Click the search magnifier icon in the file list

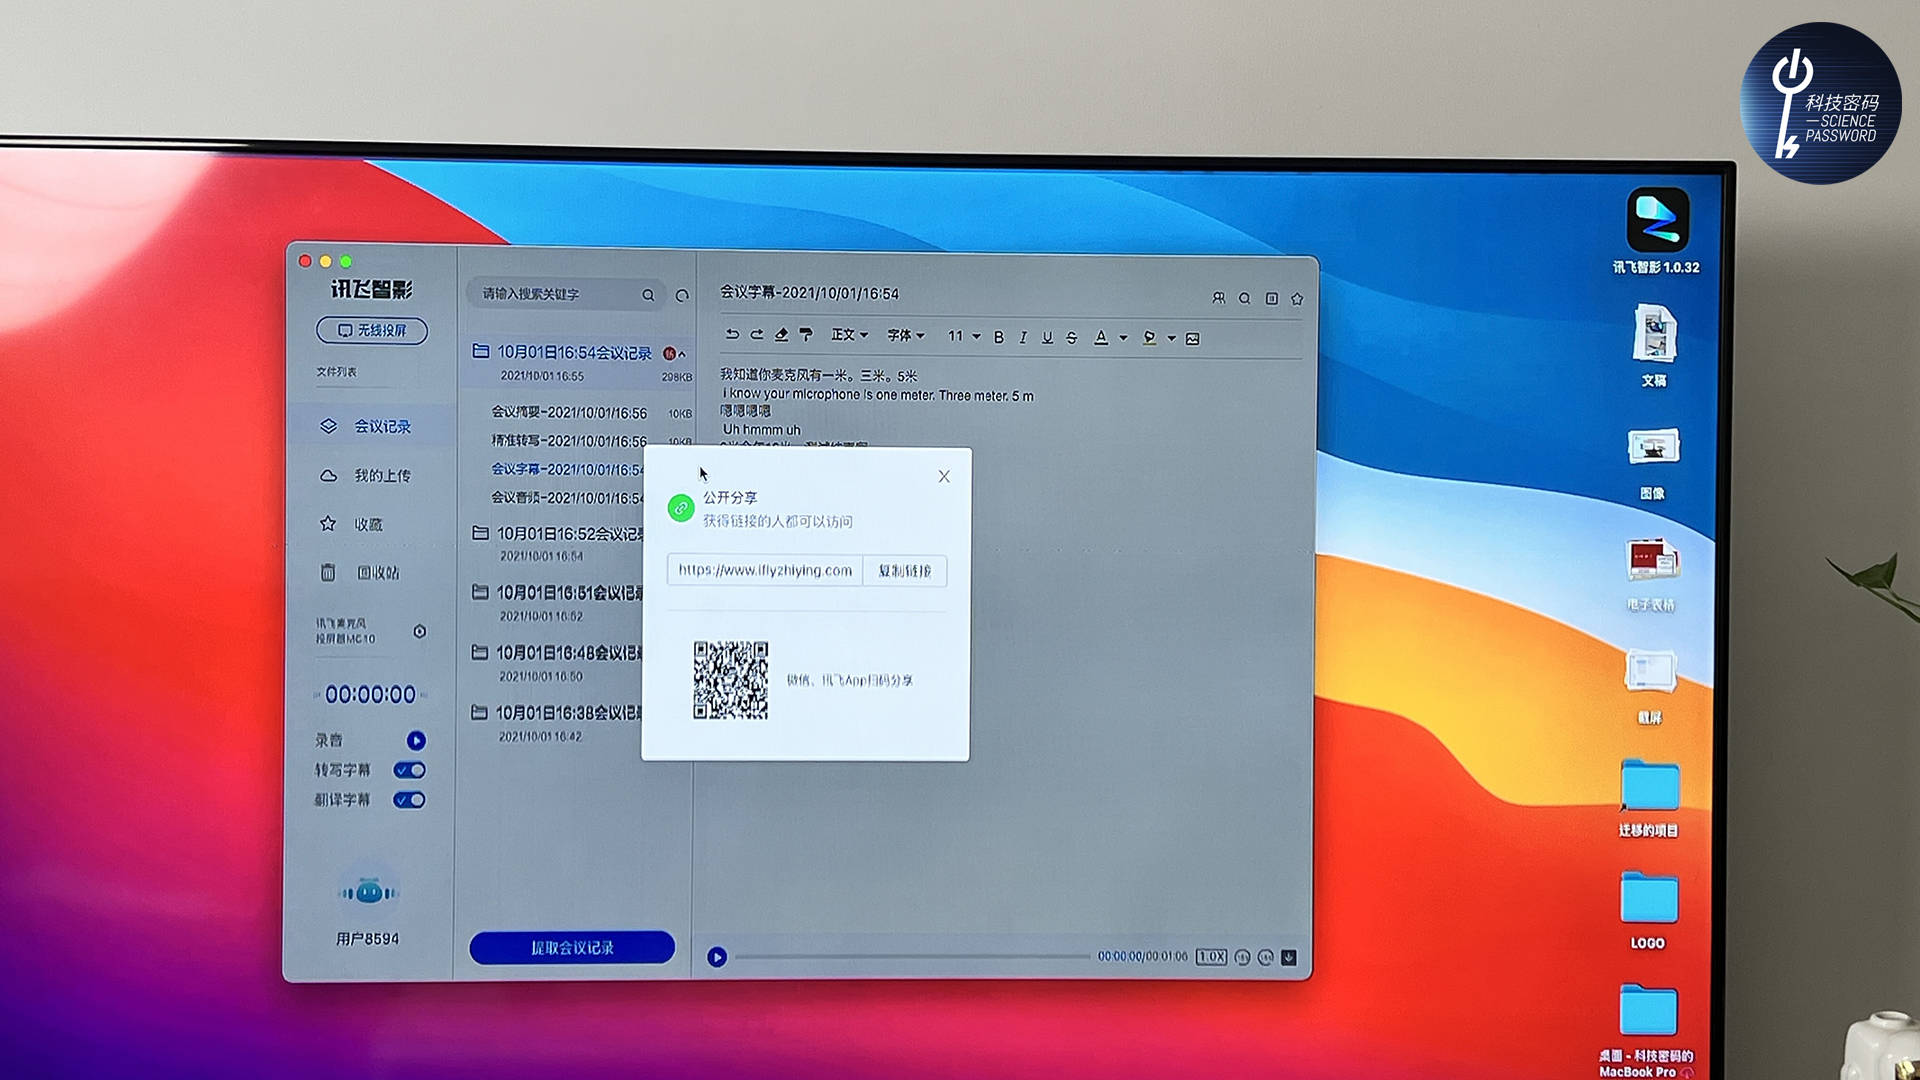tap(648, 295)
